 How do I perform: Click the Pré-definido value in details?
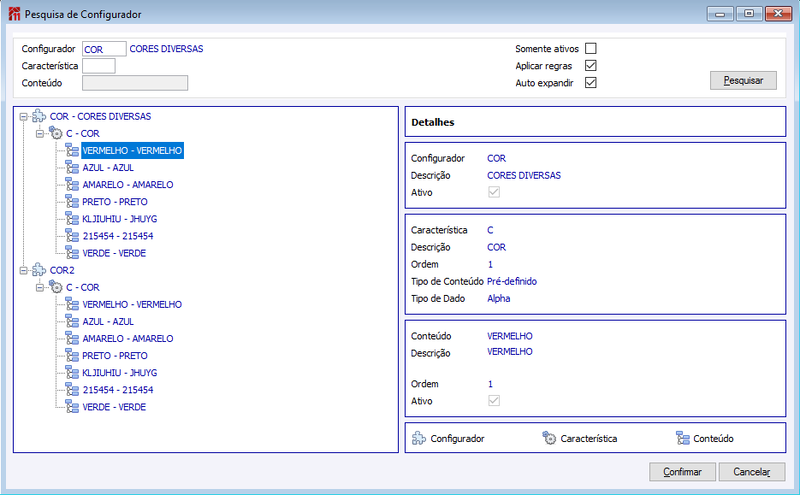512,281
